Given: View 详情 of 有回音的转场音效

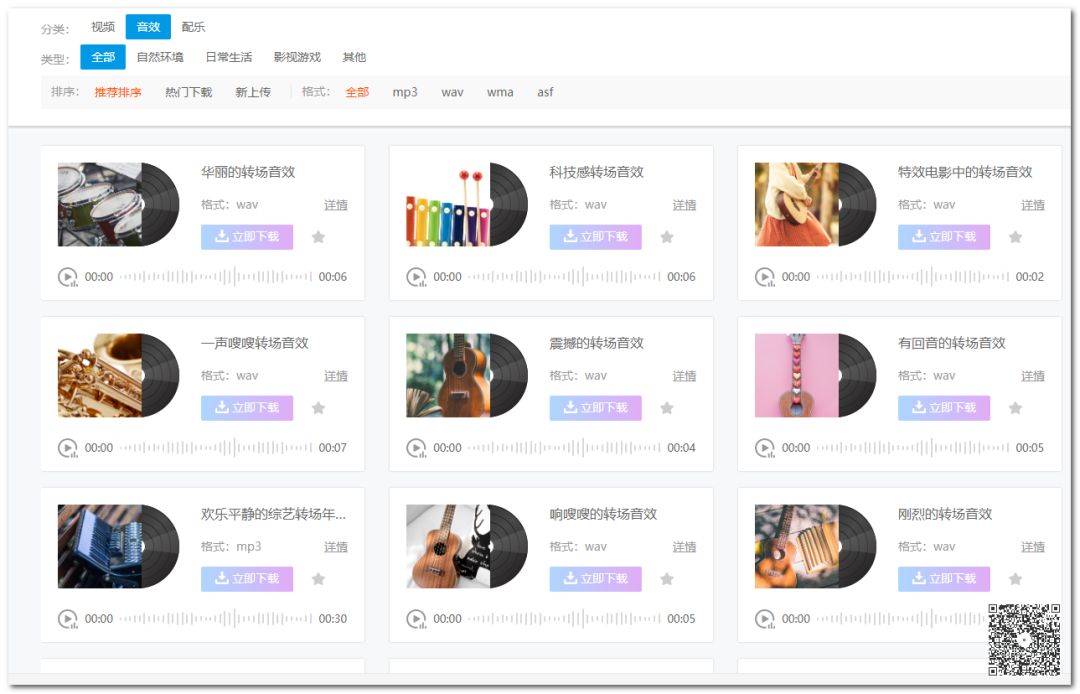Looking at the screenshot, I should (1033, 376).
